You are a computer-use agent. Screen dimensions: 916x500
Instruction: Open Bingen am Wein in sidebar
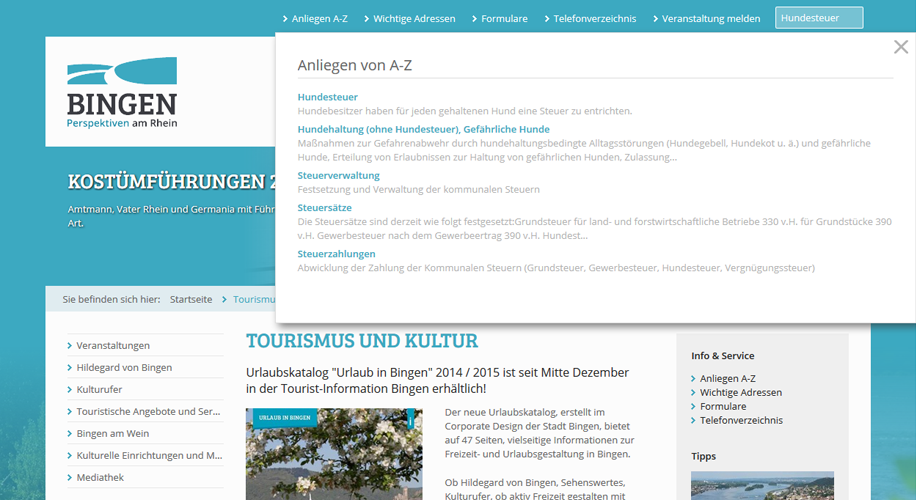[113, 433]
